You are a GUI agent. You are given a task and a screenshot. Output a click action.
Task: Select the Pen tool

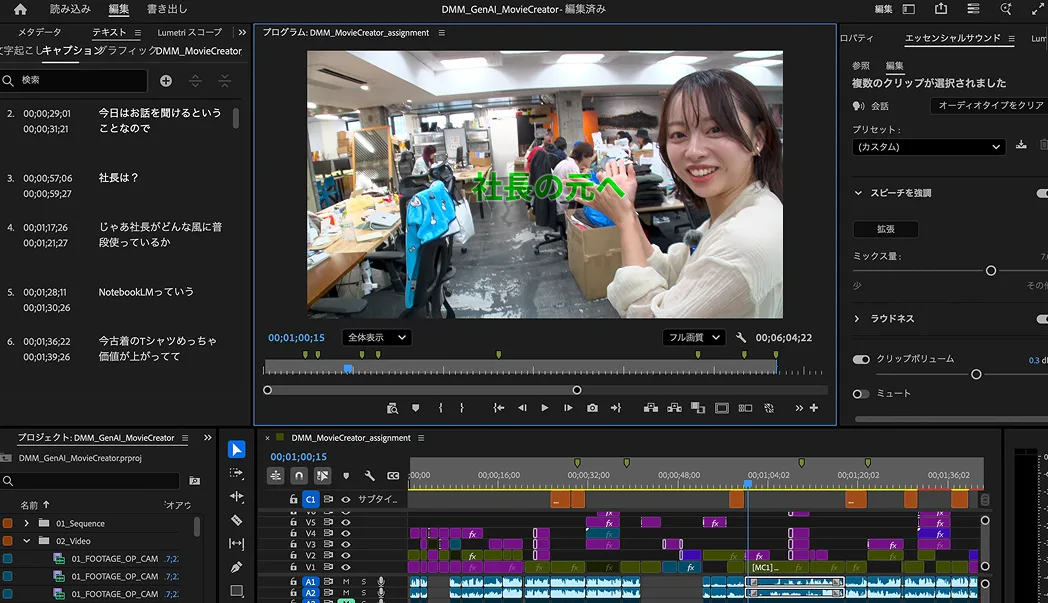click(x=236, y=568)
